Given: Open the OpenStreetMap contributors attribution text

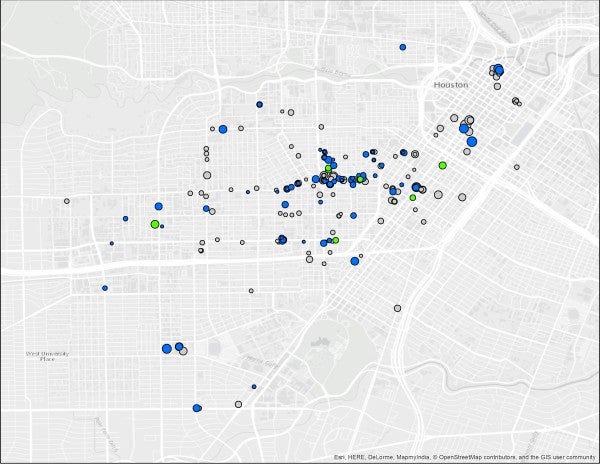Looking at the screenshot, I should click(x=476, y=457).
